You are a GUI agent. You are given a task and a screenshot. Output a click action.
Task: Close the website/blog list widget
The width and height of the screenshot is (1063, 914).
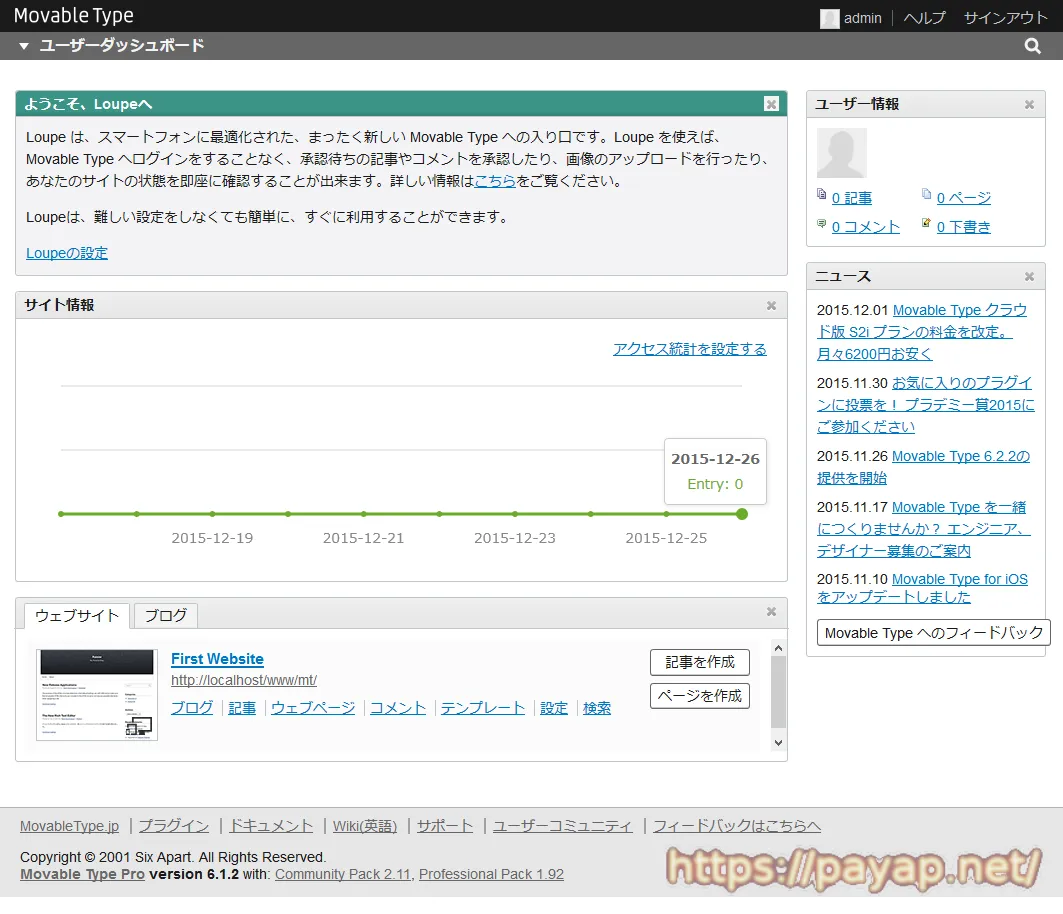point(771,612)
